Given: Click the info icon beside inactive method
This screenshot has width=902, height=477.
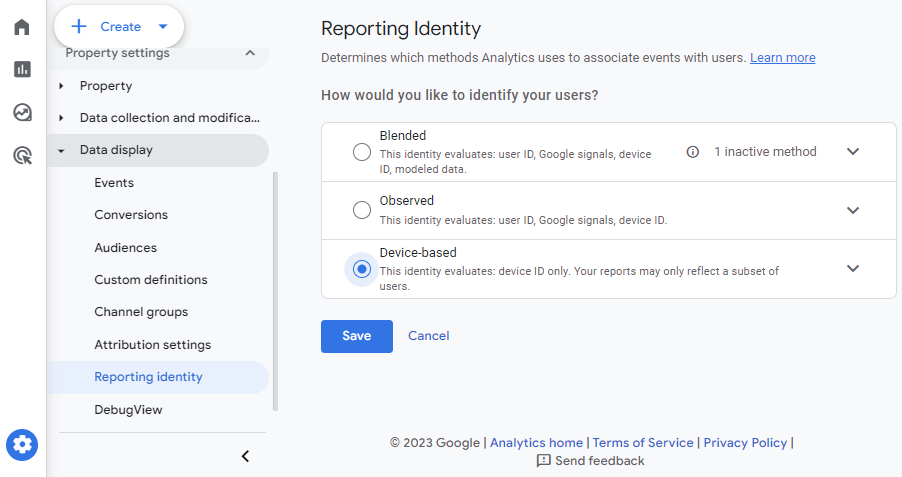Looking at the screenshot, I should pos(692,152).
